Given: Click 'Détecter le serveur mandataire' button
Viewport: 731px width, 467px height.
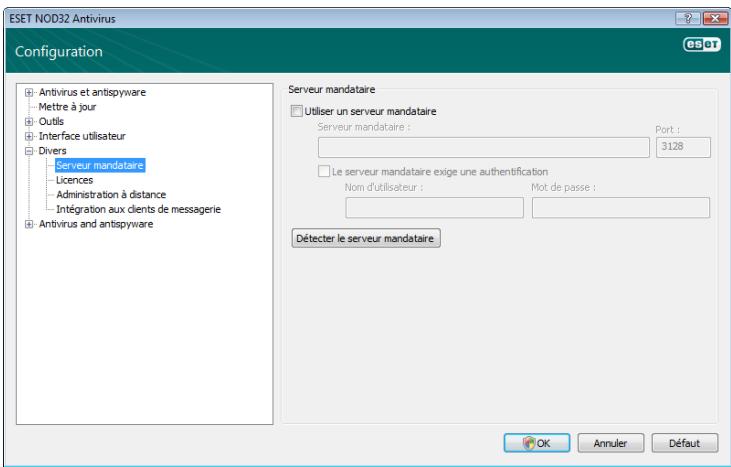Looking at the screenshot, I should click(366, 238).
